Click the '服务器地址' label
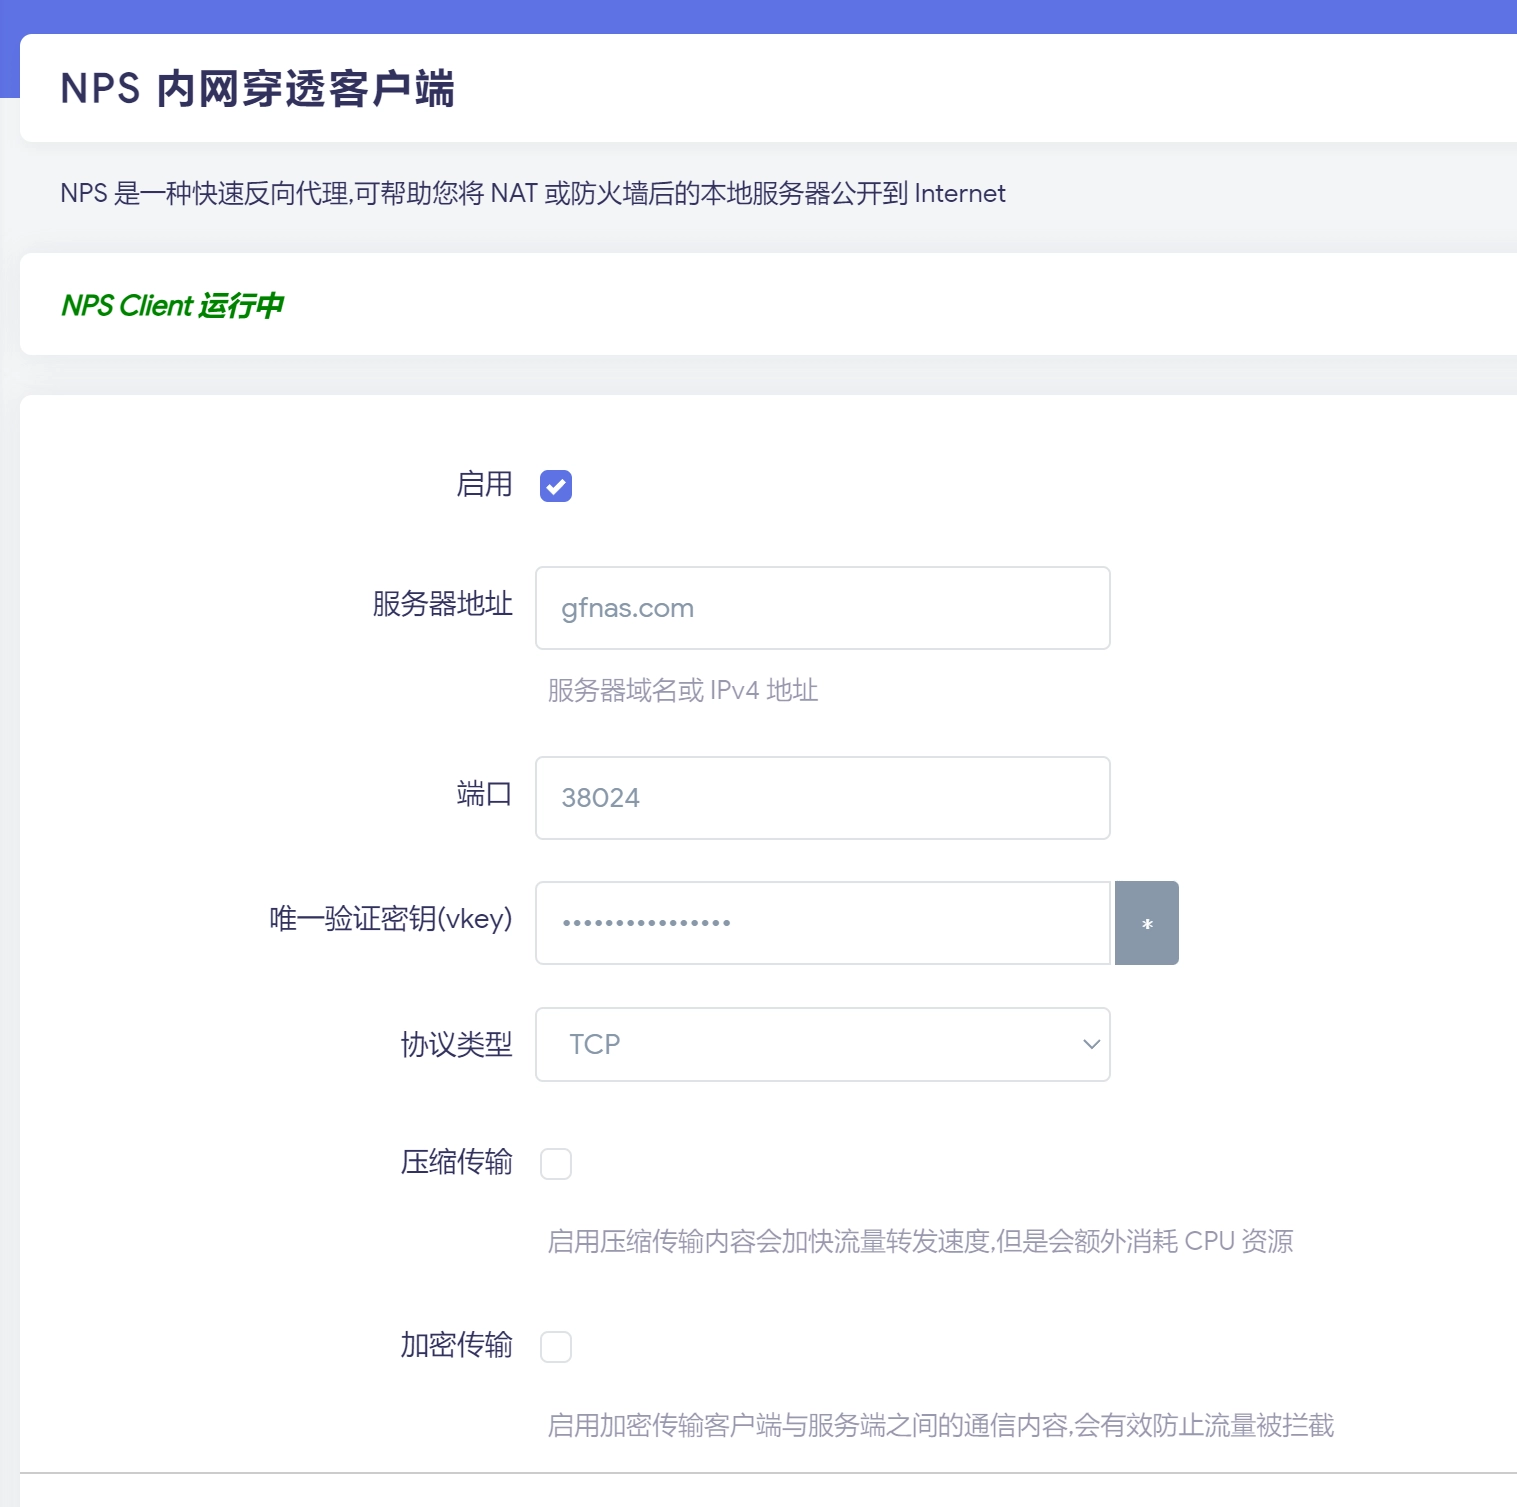 [443, 603]
